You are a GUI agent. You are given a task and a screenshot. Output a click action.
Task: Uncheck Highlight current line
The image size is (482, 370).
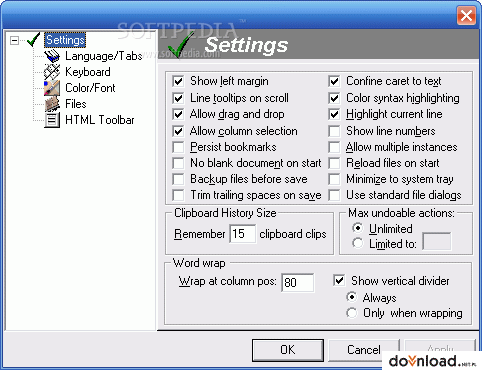(334, 114)
